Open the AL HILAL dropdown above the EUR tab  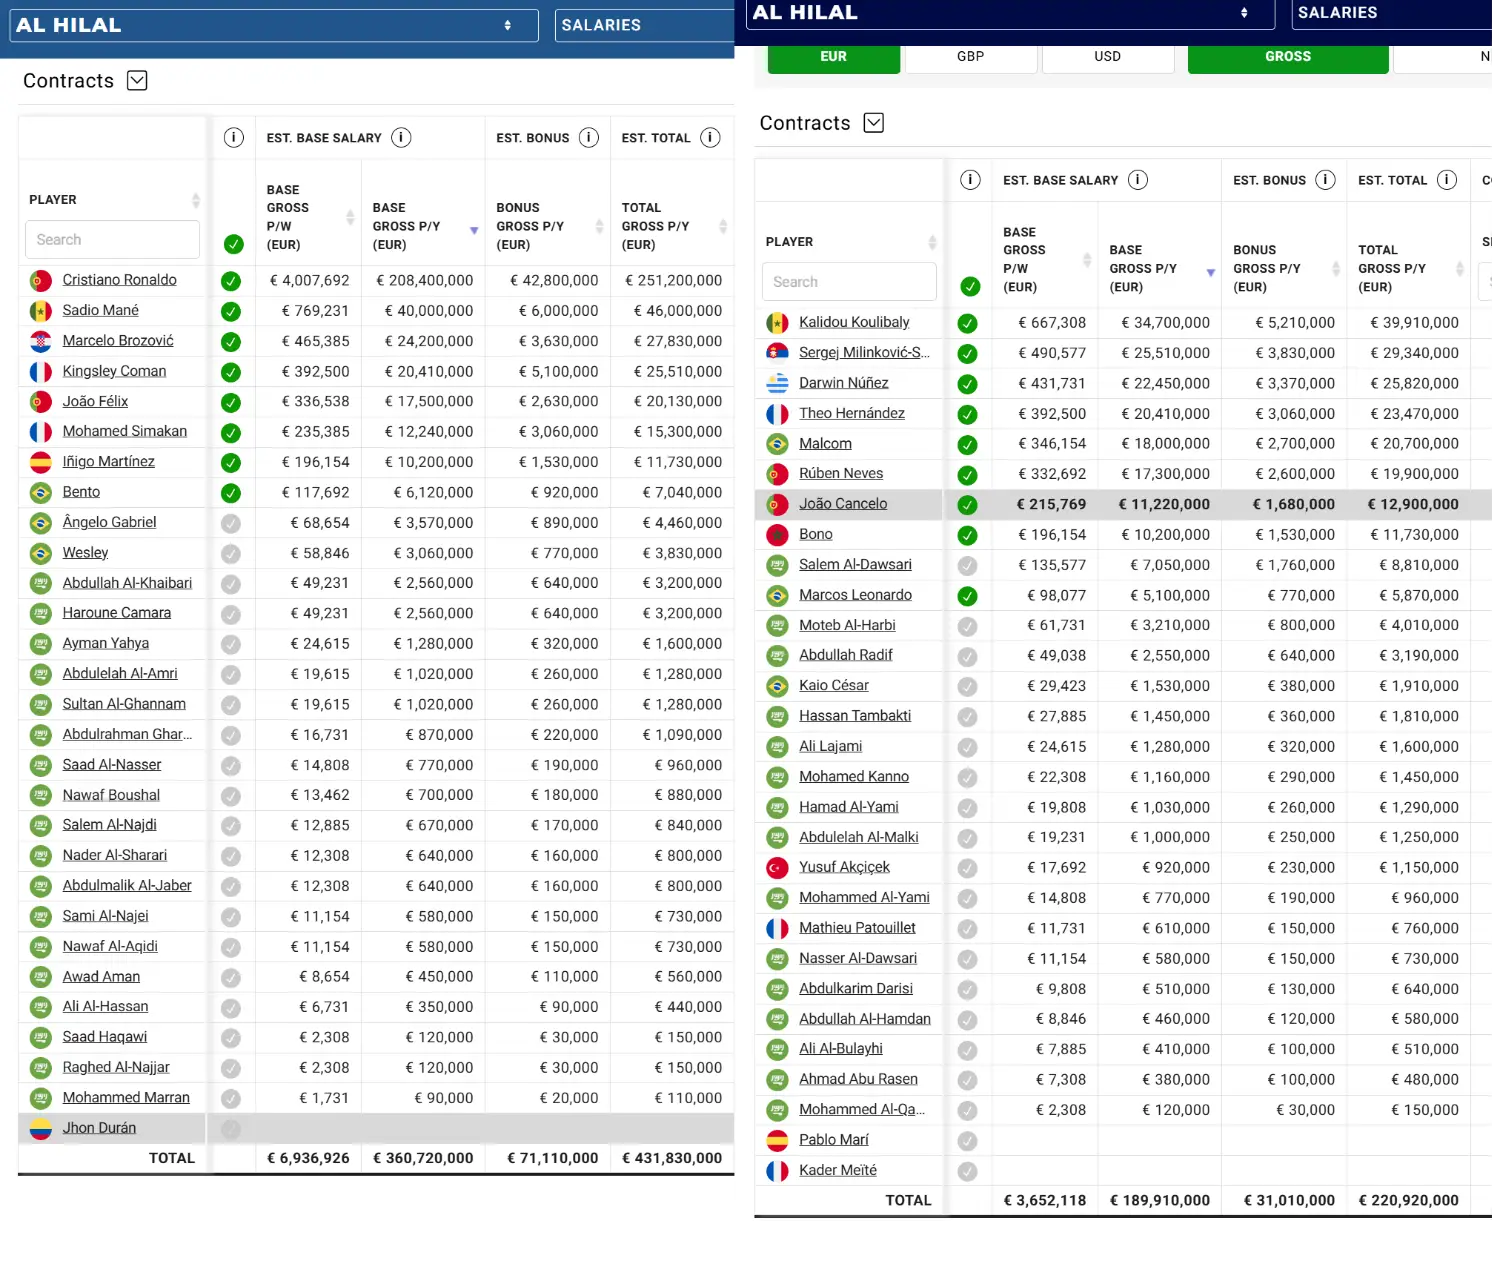[x=1010, y=13]
